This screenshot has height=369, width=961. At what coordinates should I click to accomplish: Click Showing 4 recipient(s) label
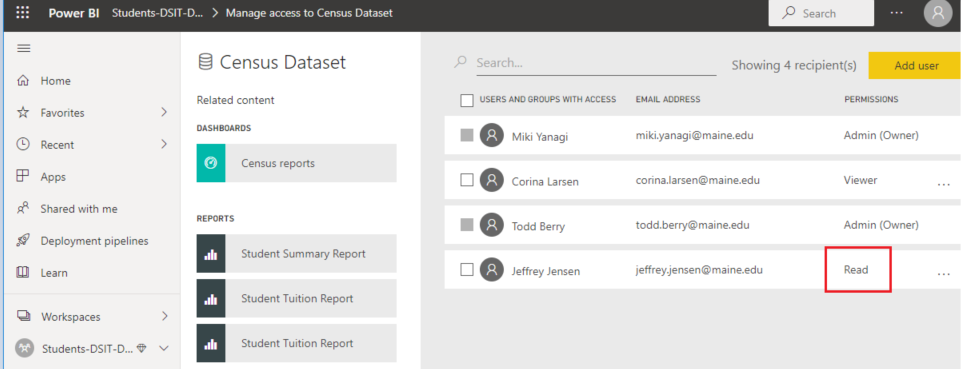tap(794, 66)
